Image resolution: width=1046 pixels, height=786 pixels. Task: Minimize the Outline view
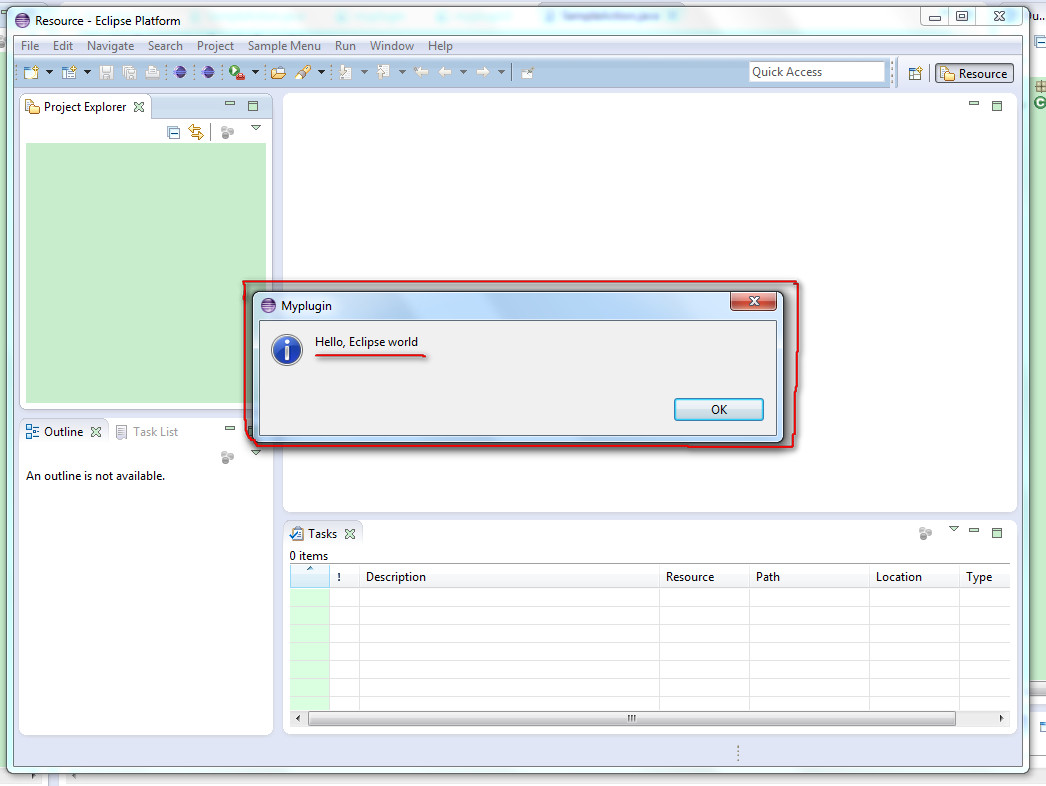pyautogui.click(x=230, y=428)
